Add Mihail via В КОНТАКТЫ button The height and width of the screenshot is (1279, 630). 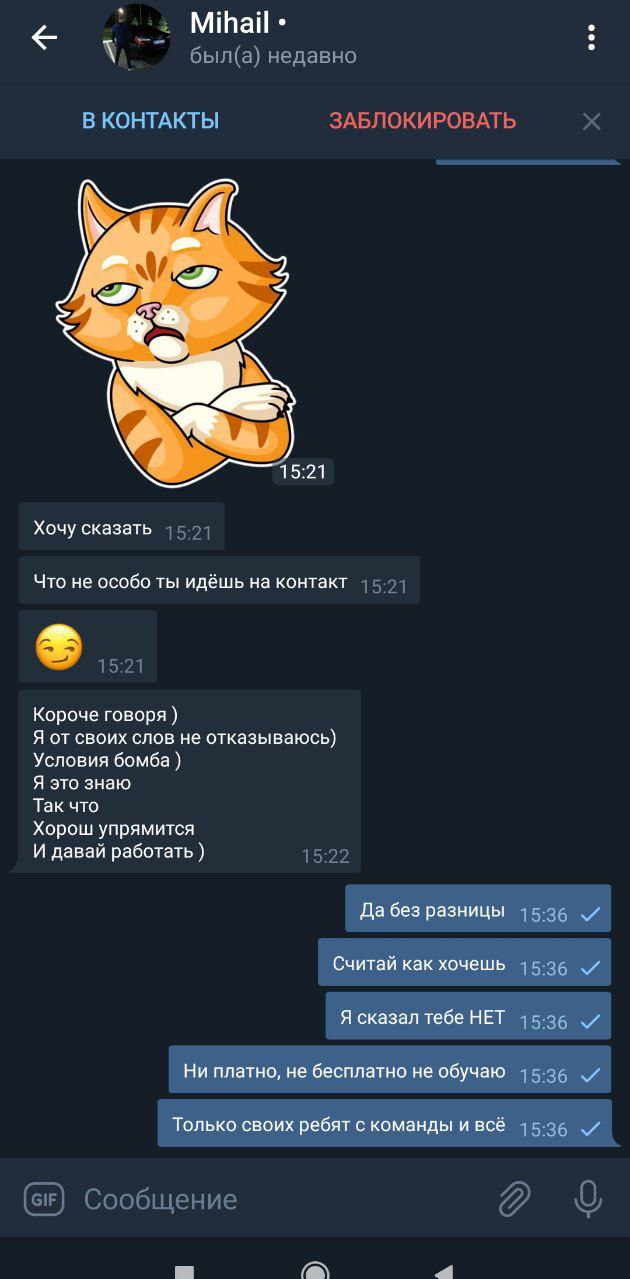pos(150,121)
